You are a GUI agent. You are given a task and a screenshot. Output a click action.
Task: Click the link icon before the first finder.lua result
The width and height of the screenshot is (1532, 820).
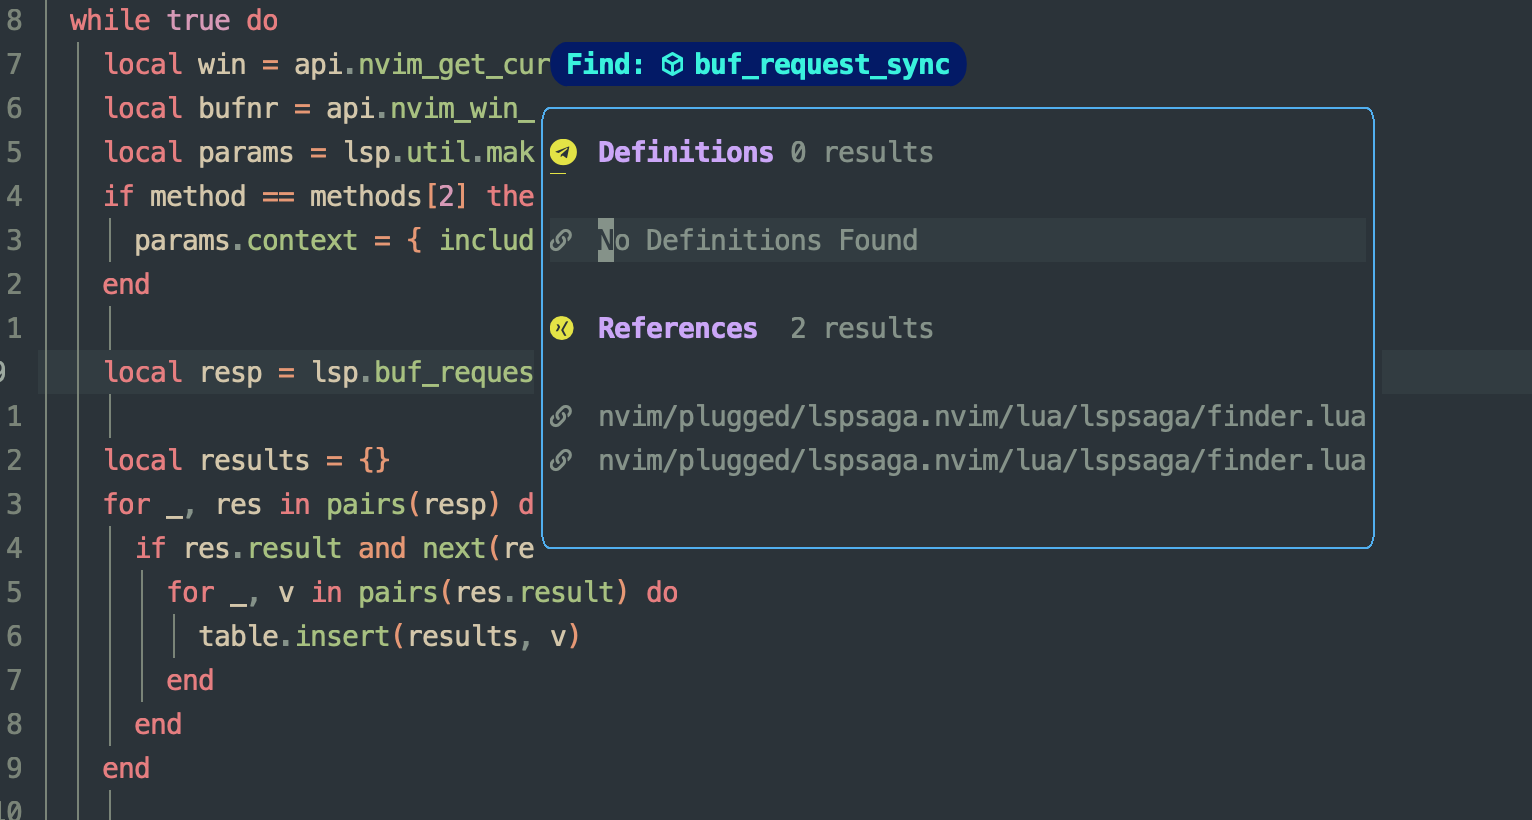click(561, 416)
